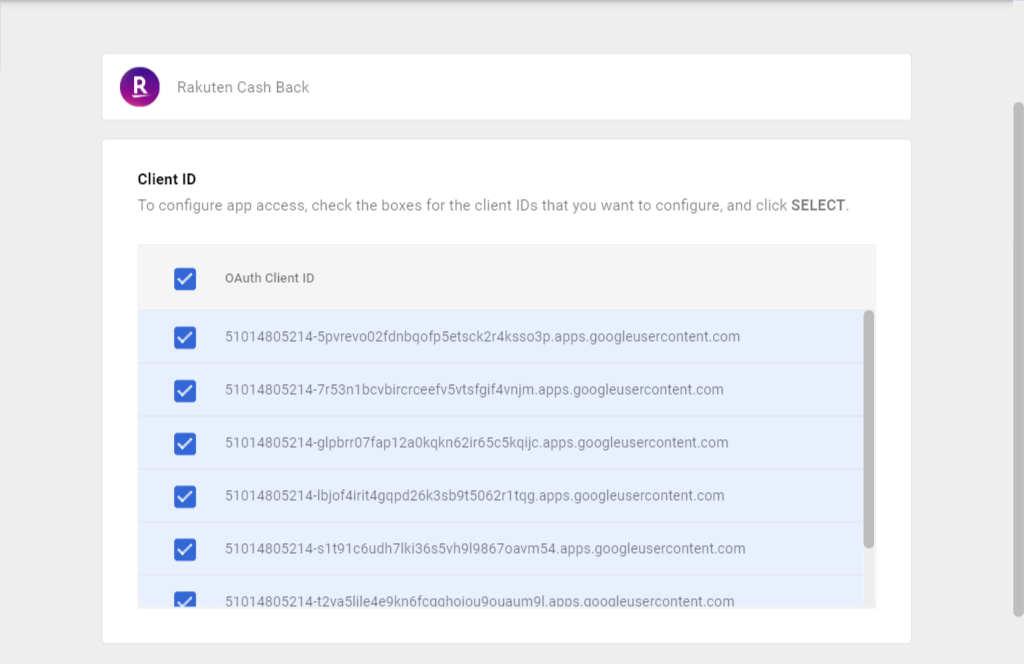Uncheck the client ID starting with 7r53n1bcv
The height and width of the screenshot is (664, 1024).
point(185,390)
